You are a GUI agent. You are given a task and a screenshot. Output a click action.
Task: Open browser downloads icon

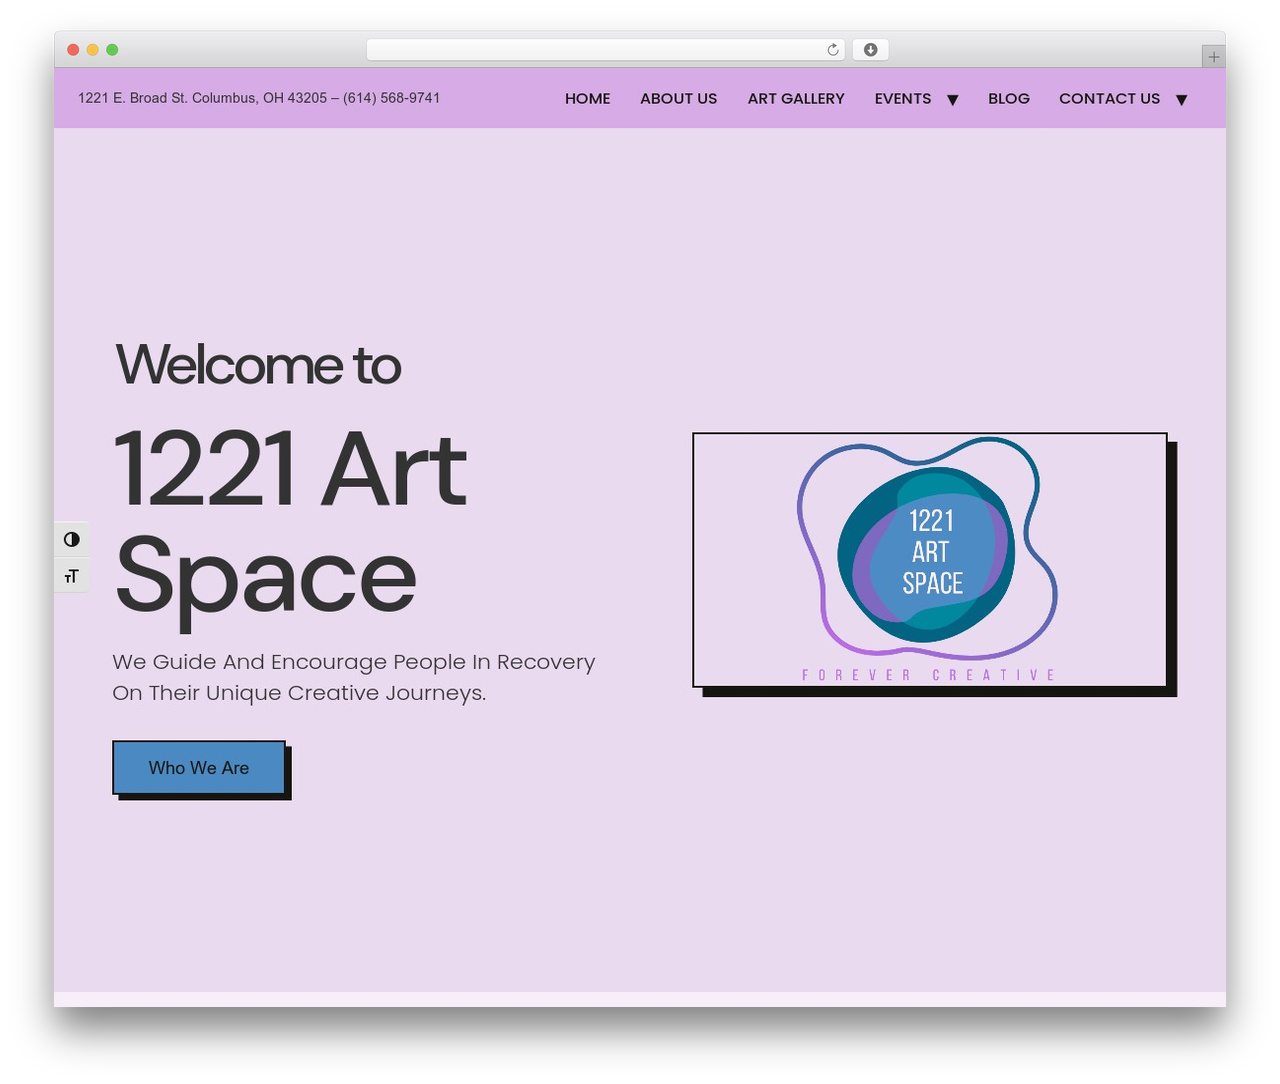point(870,50)
